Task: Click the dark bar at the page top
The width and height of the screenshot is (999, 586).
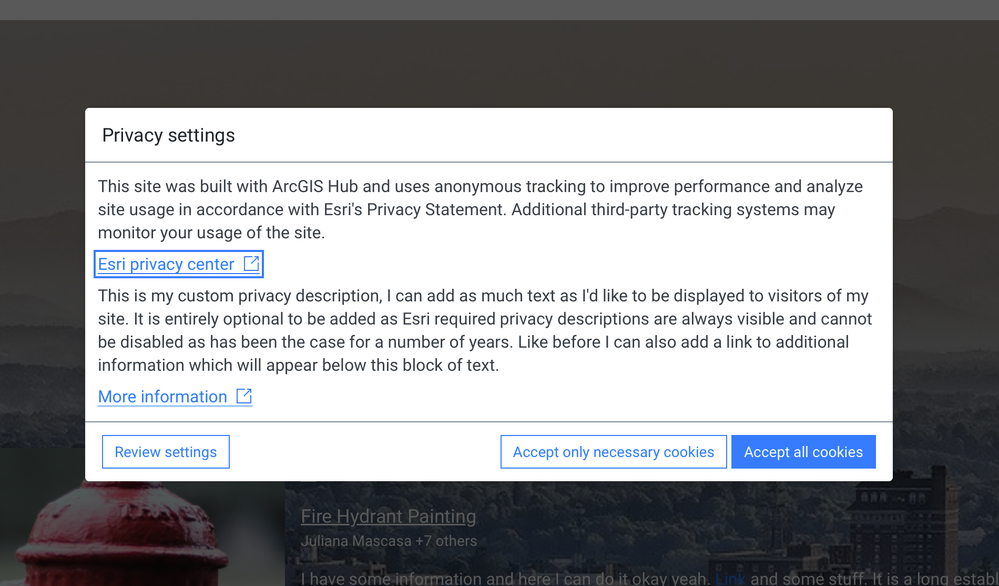Action: pos(500,9)
